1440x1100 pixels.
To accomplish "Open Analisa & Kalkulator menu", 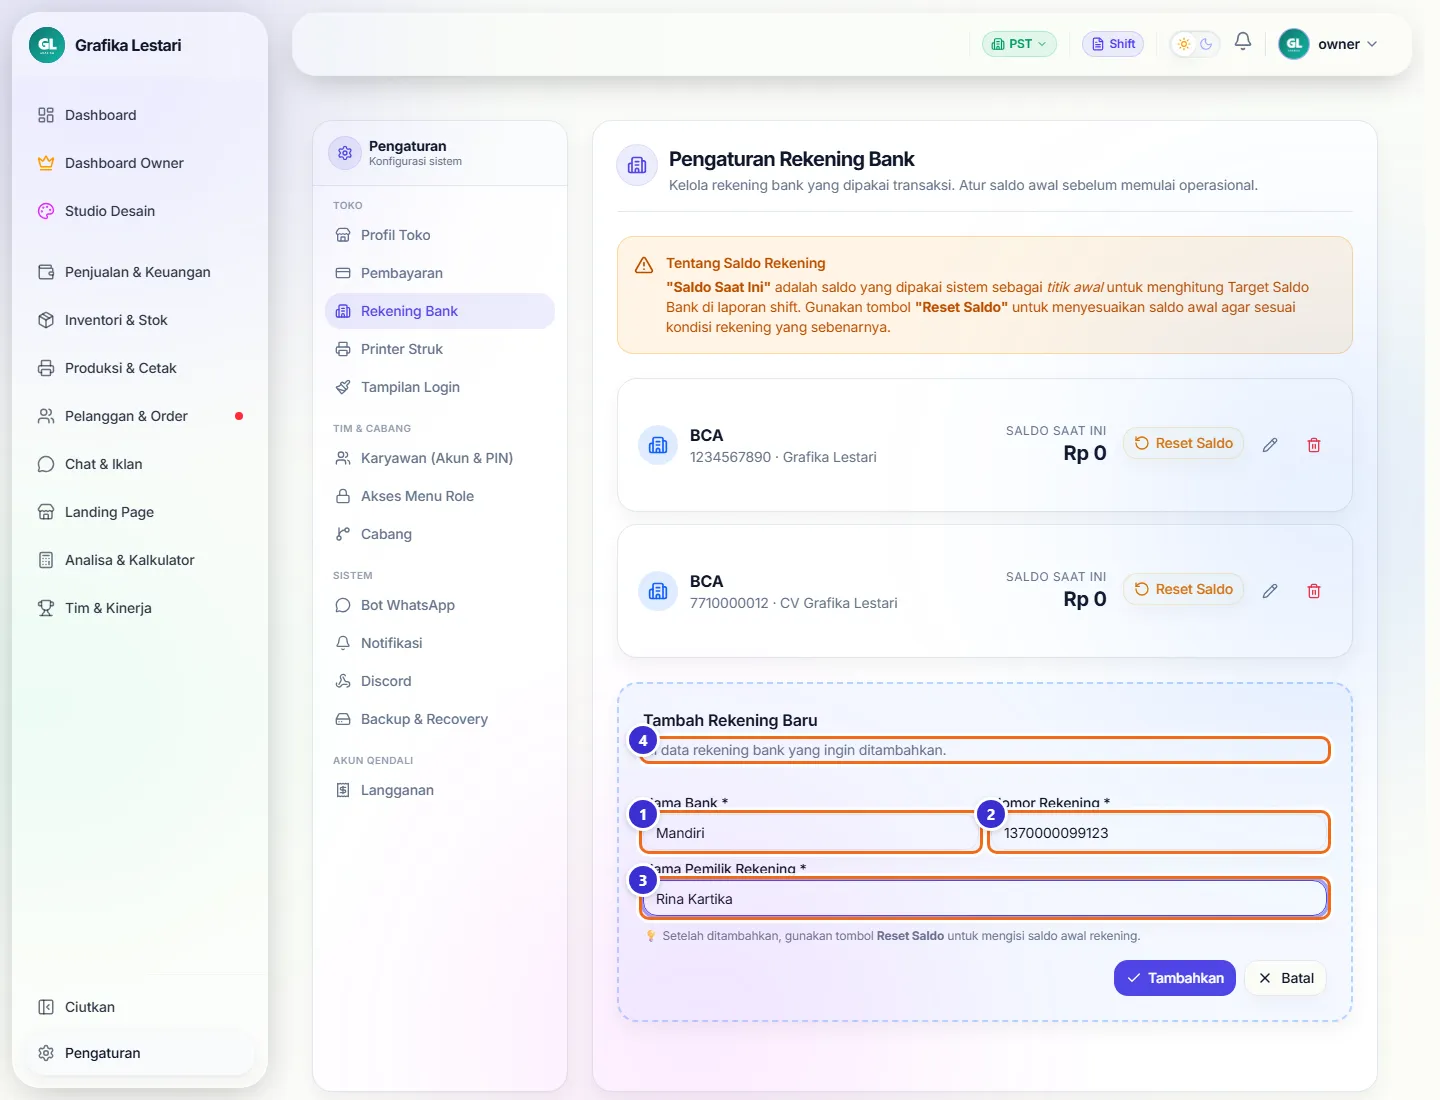I will click(140, 560).
